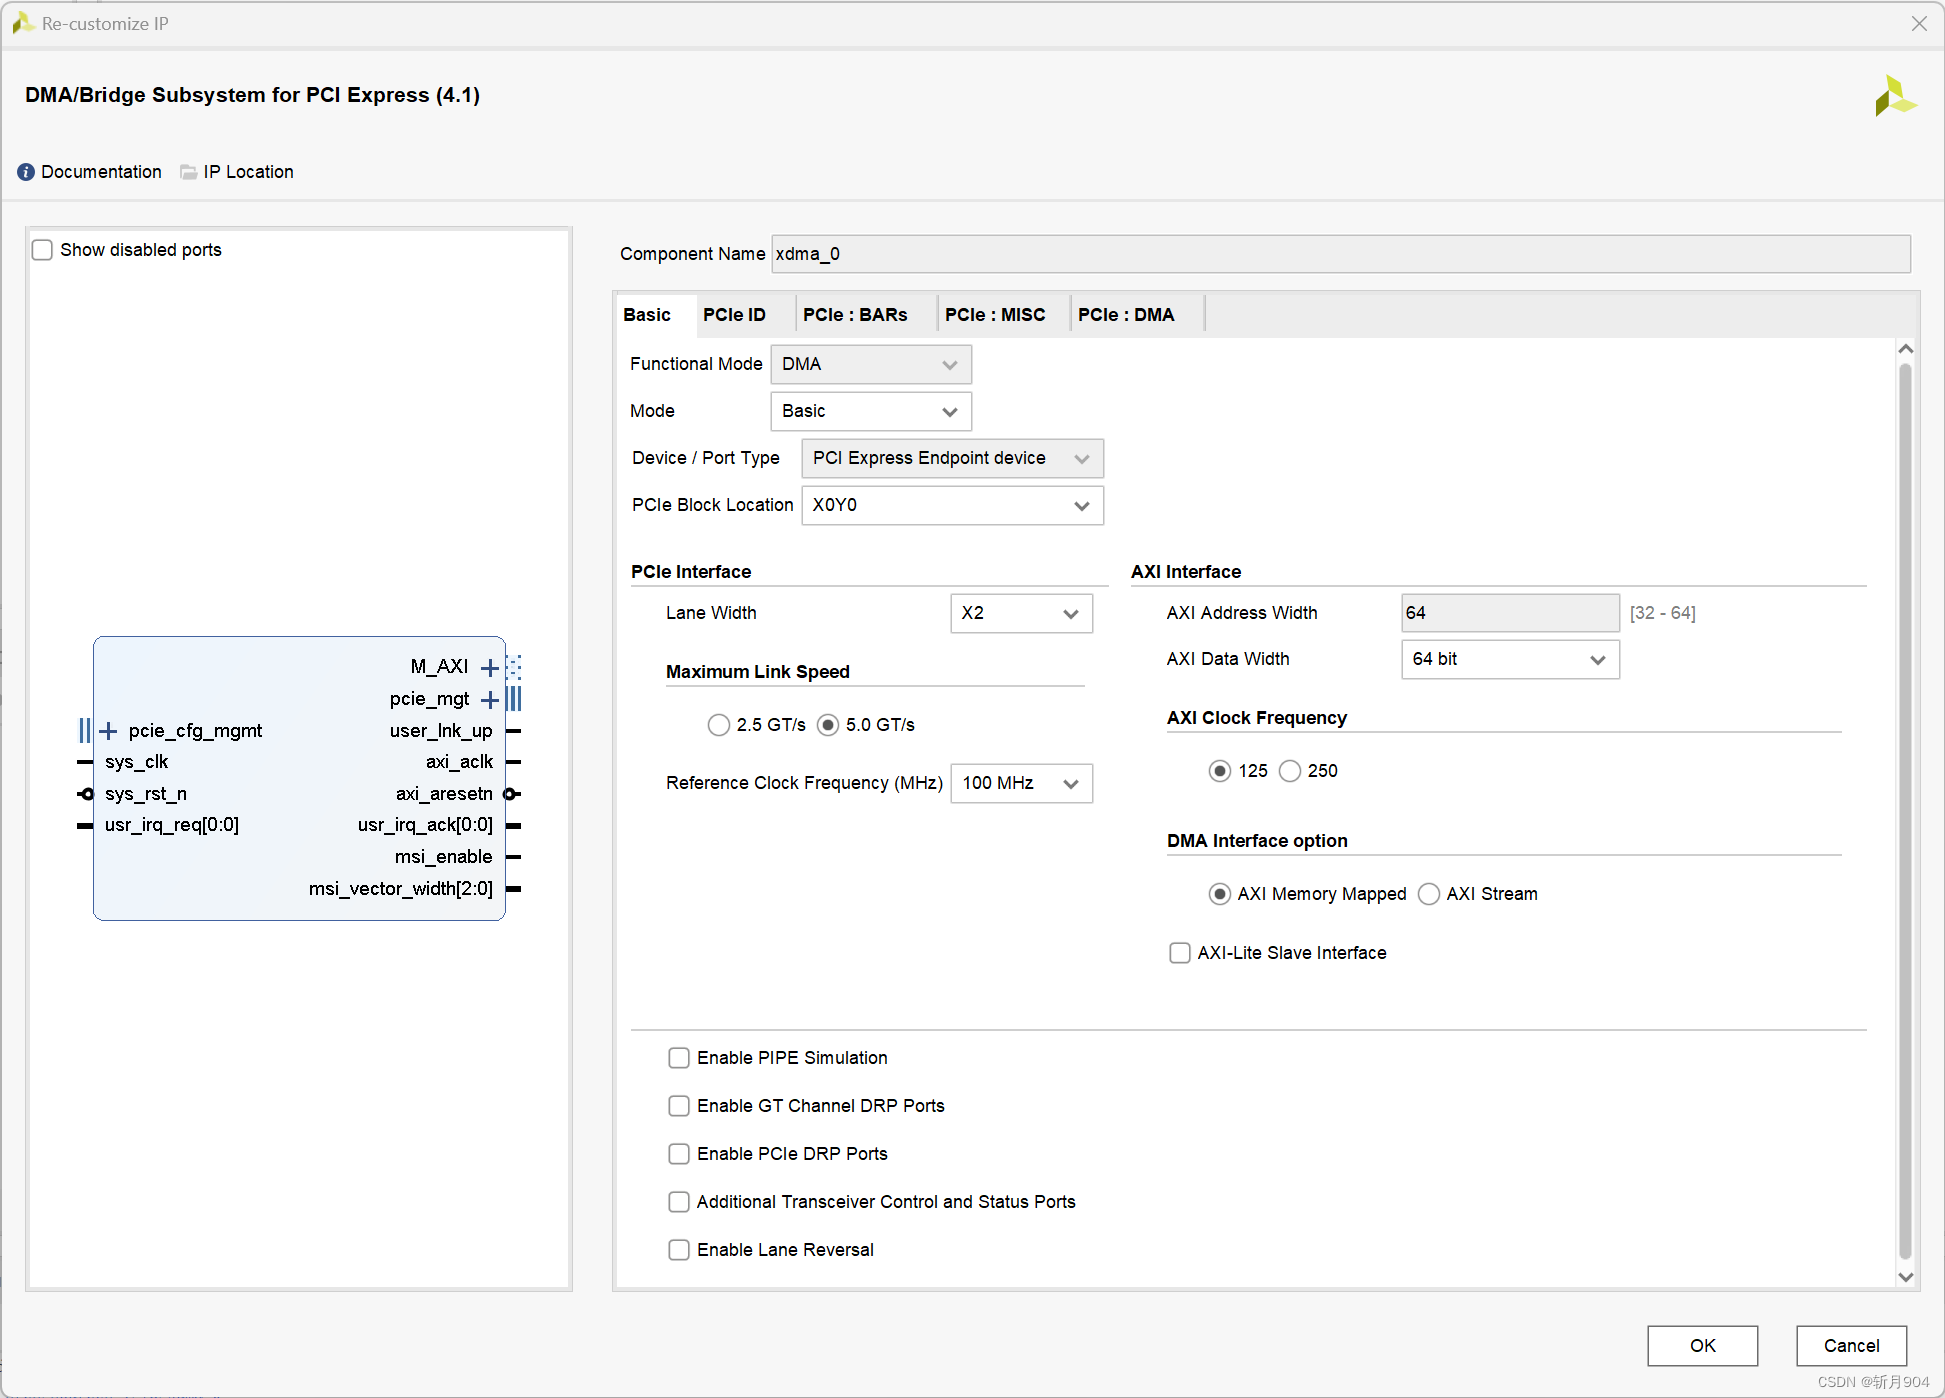Screen dimensions: 1945x1398
Task: Expand the M_AXI port plus icon
Action: (489, 668)
